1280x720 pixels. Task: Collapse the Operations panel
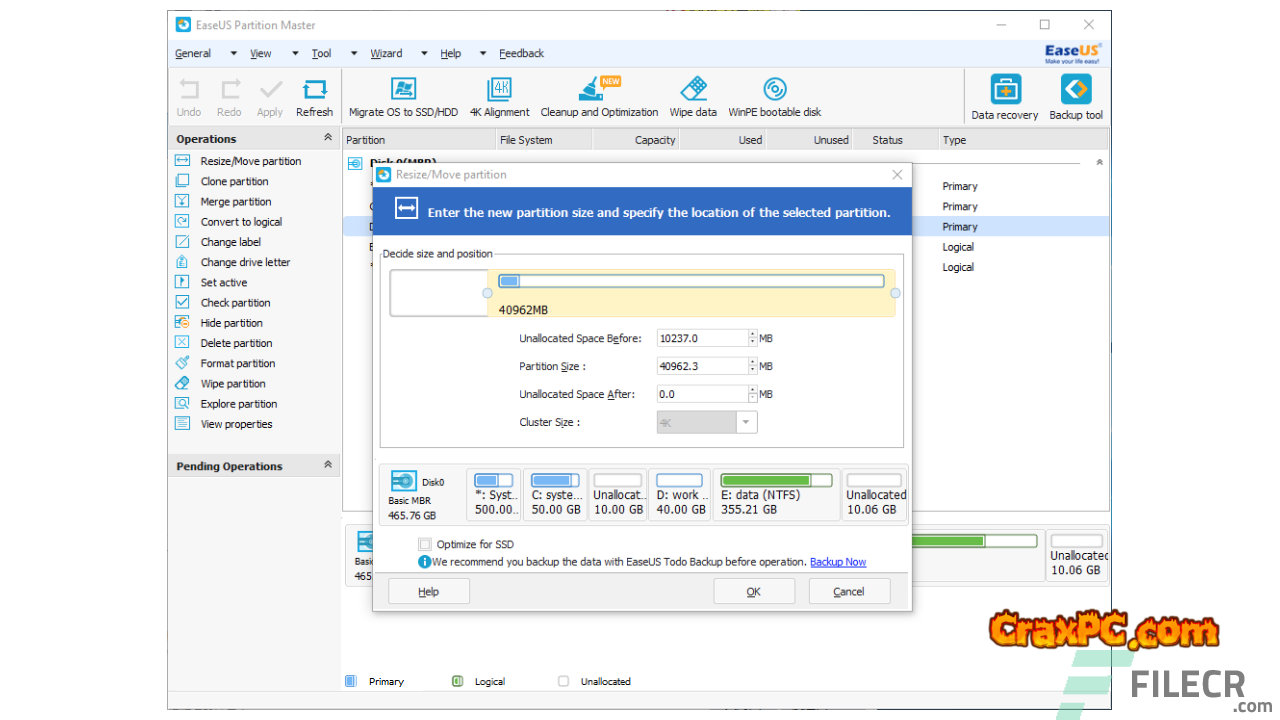click(327, 138)
